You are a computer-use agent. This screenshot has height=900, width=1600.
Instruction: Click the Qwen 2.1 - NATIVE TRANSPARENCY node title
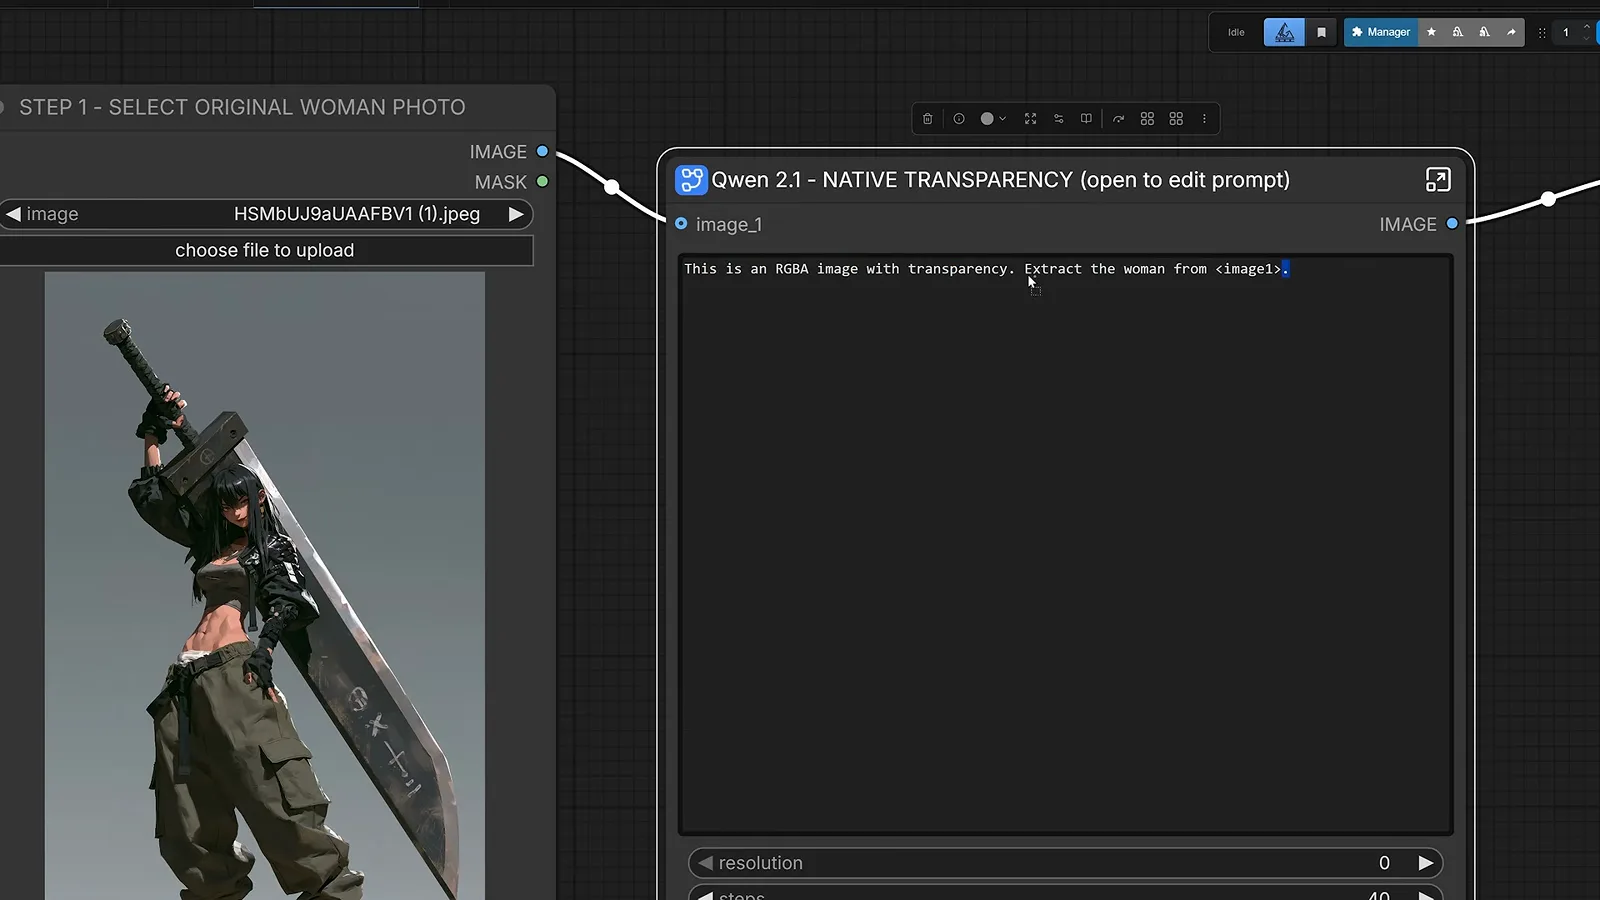(1000, 180)
